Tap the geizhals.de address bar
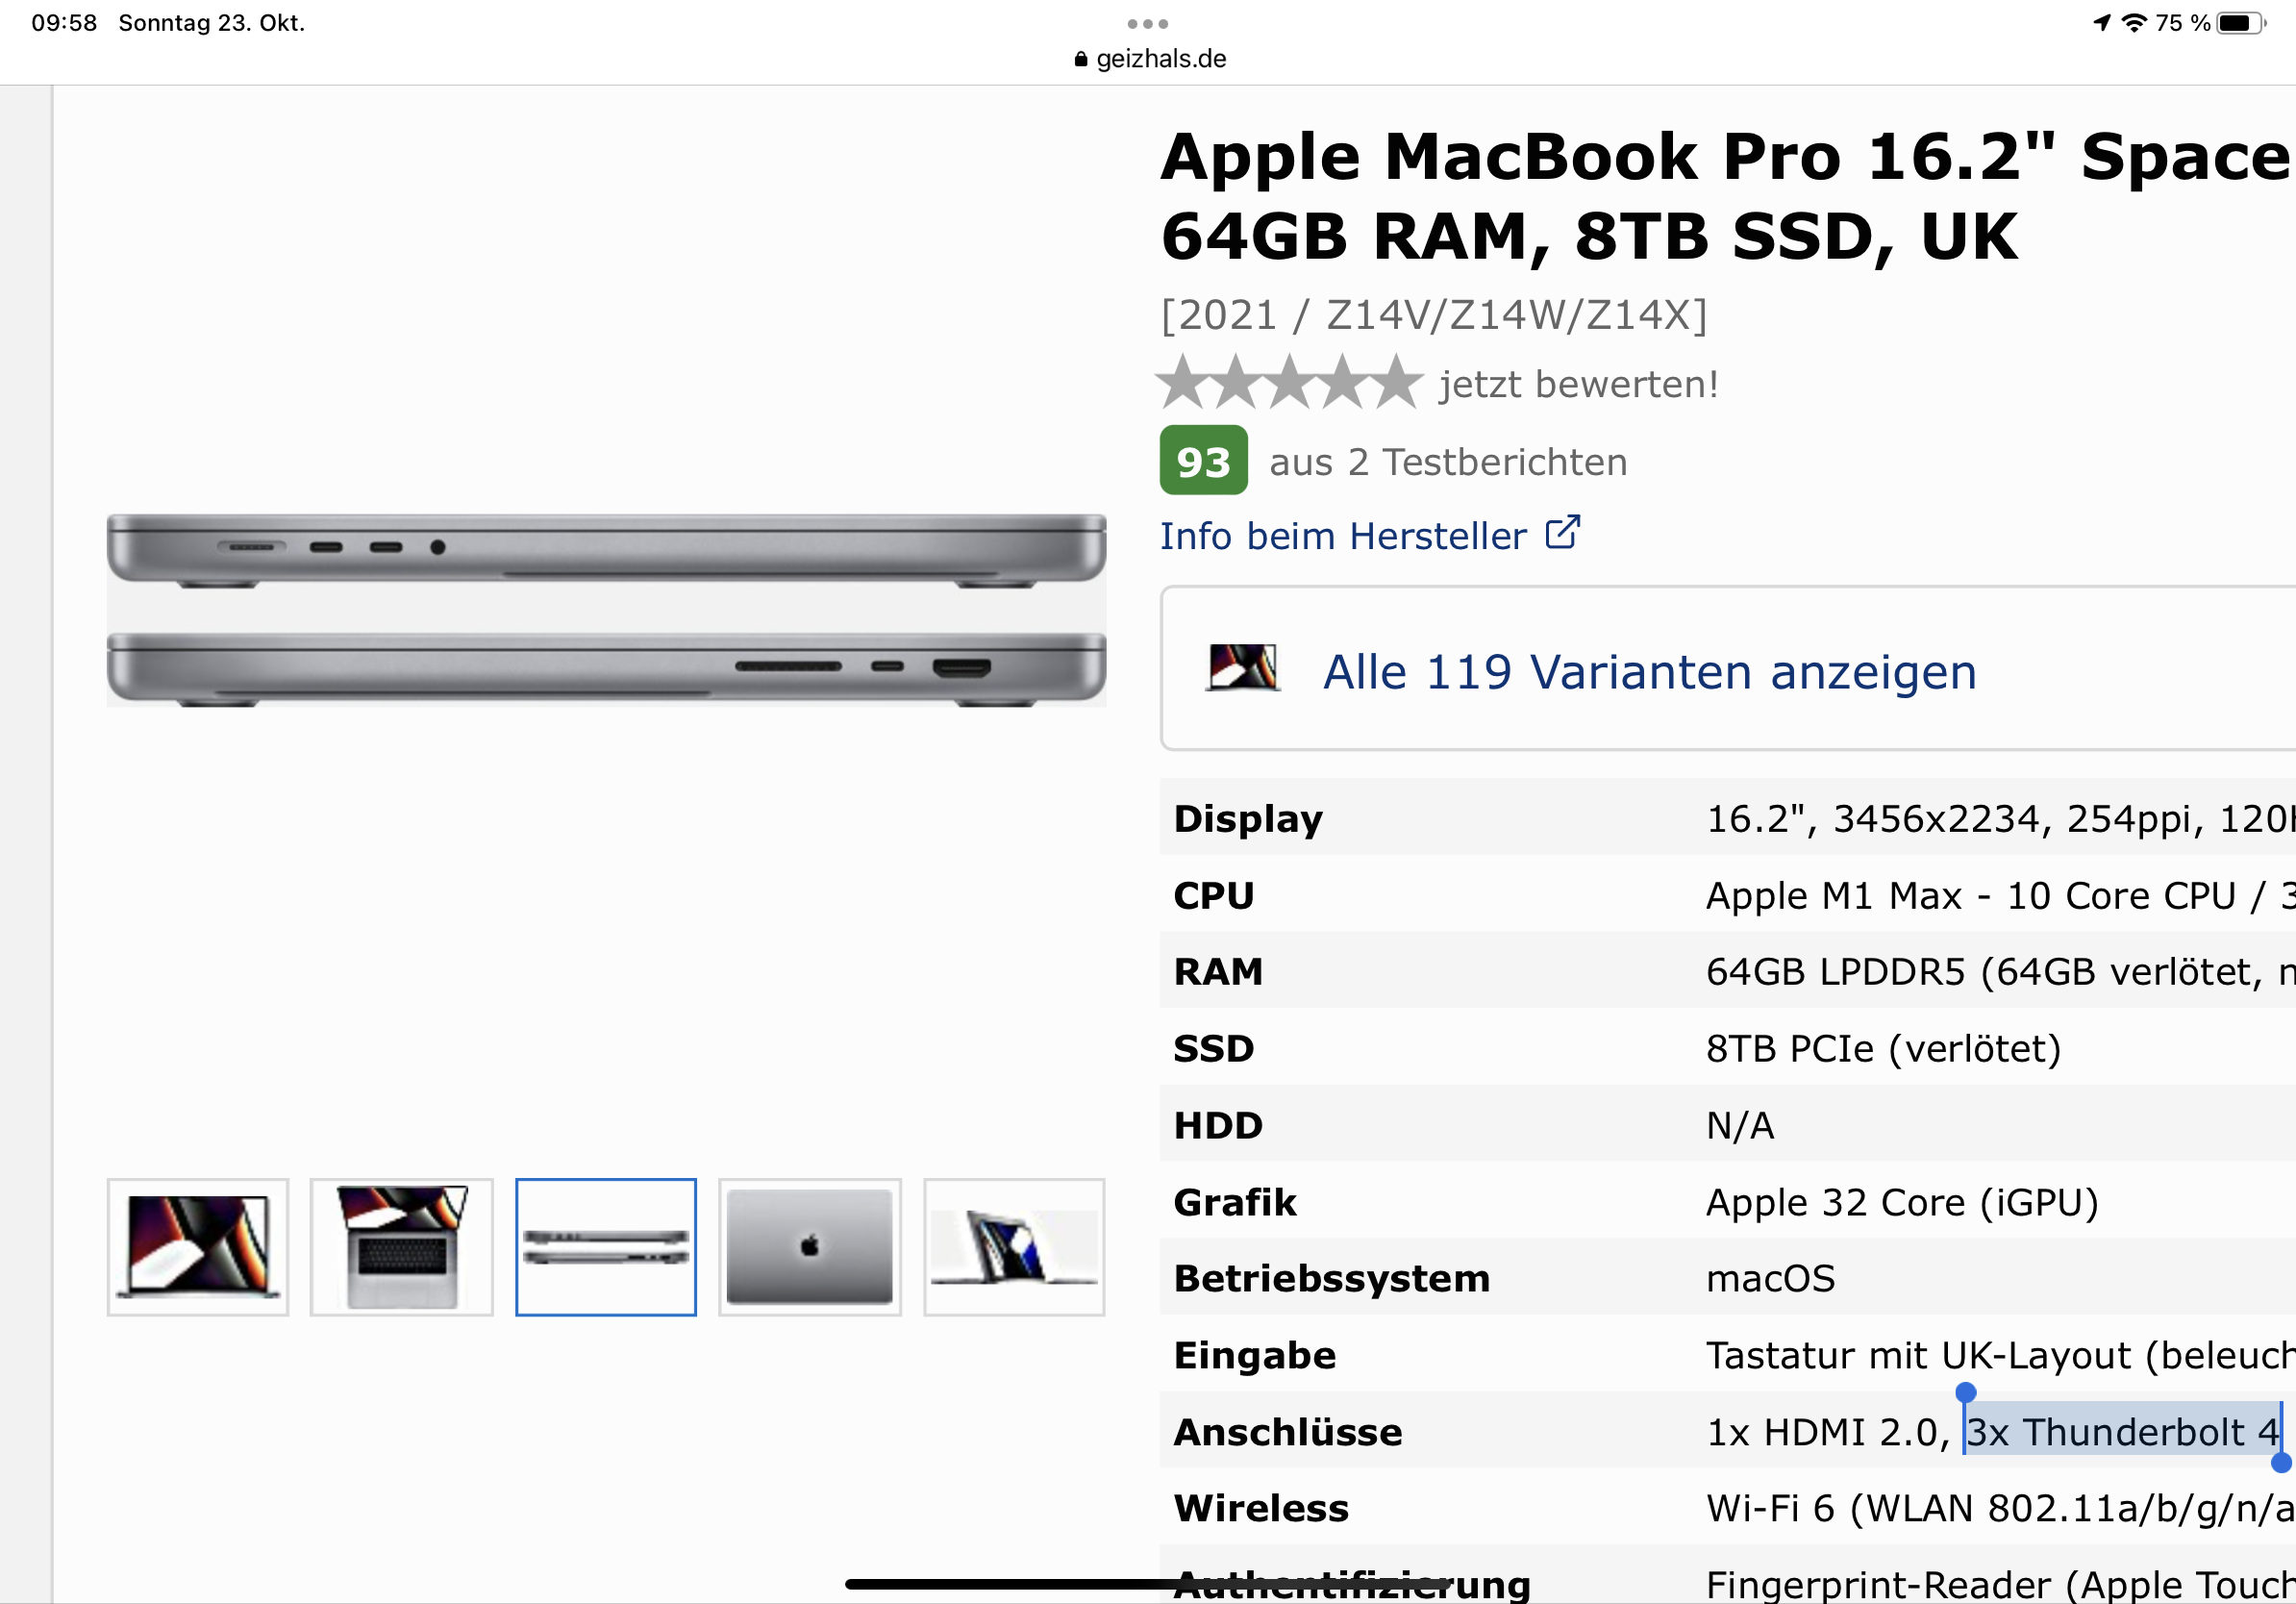 [1150, 59]
